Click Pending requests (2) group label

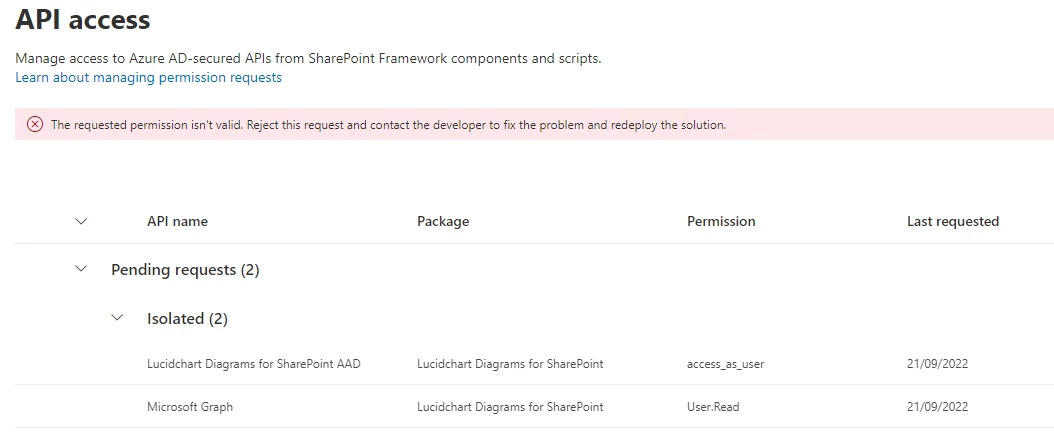point(185,269)
